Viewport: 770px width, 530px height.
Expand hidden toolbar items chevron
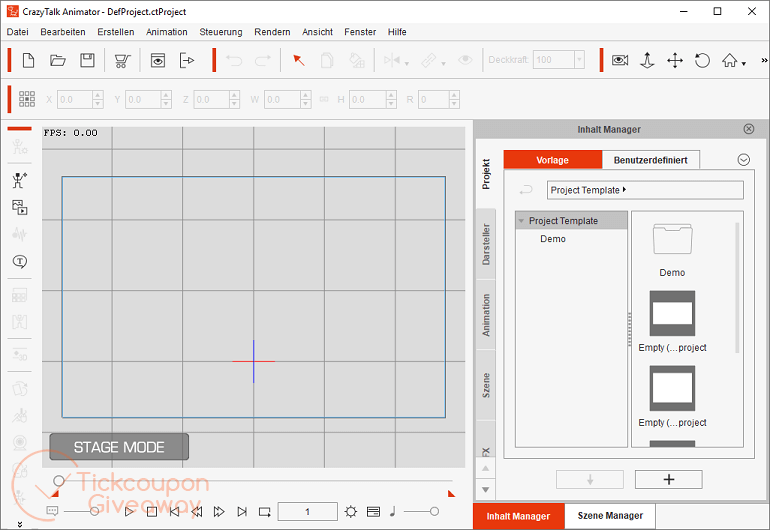(764, 60)
